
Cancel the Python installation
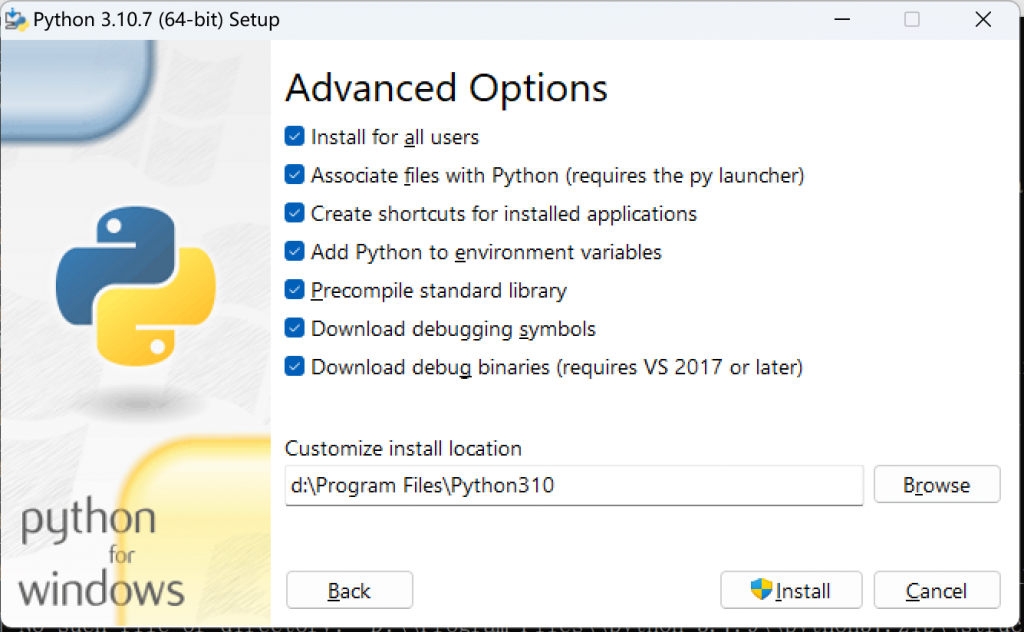pyautogui.click(x=936, y=591)
